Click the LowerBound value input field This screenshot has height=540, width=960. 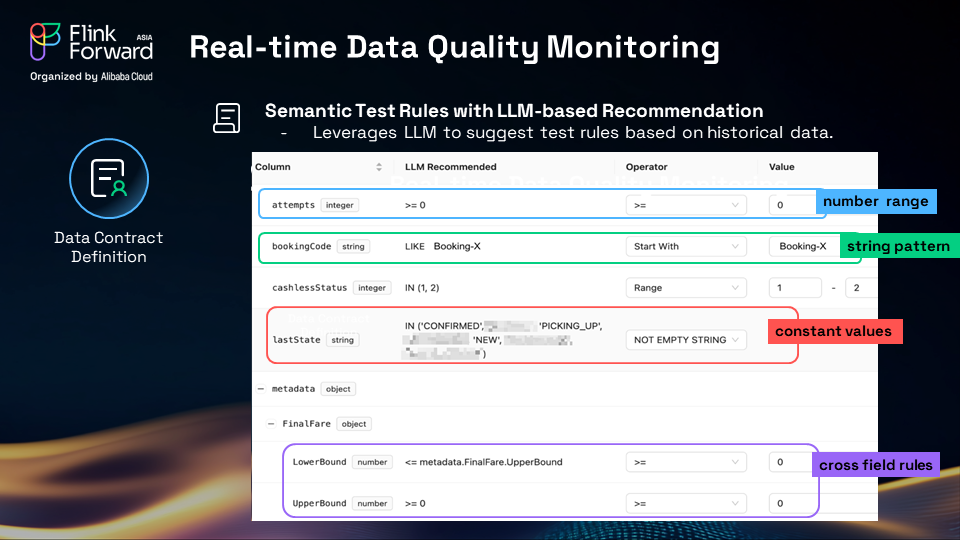click(x=790, y=462)
